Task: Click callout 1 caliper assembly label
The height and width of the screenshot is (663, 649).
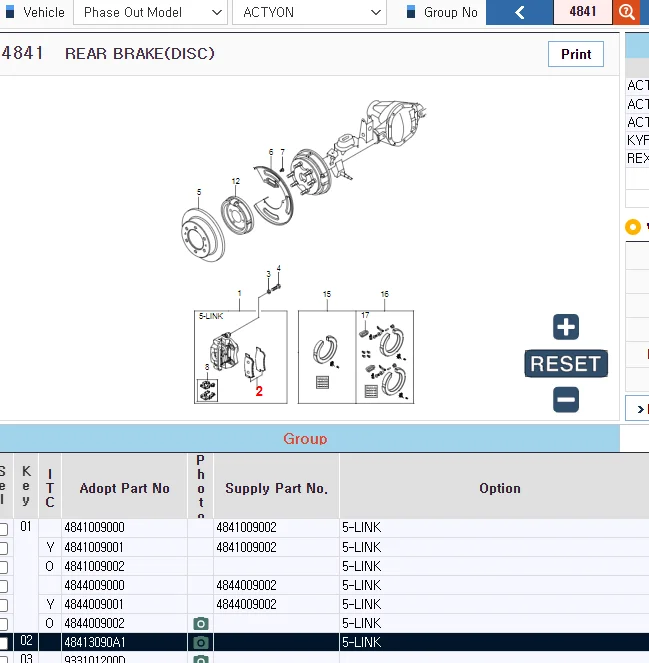Action: click(x=239, y=293)
